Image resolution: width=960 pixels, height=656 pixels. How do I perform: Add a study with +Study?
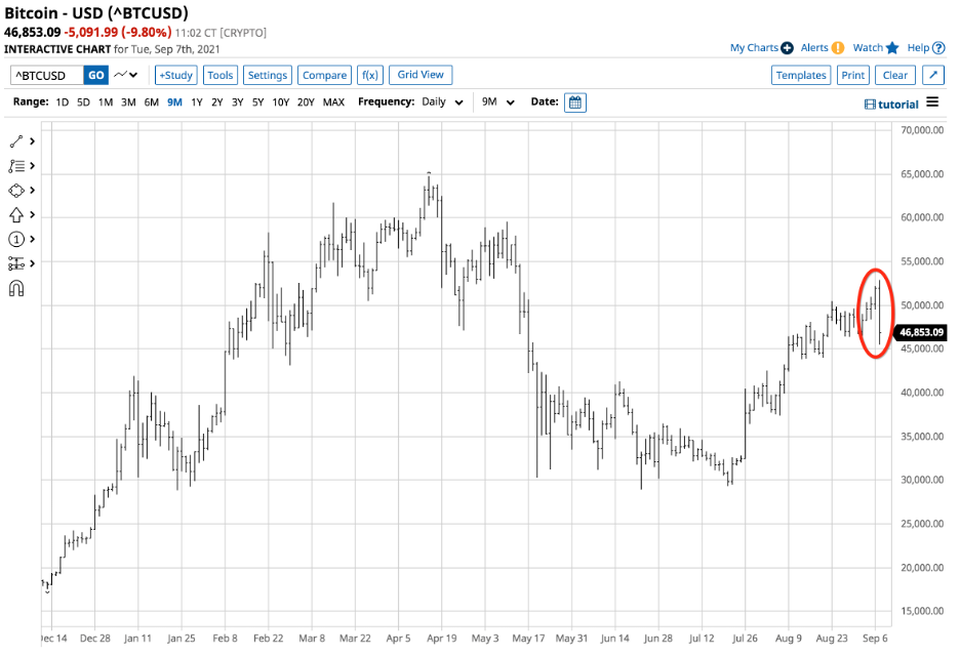176,75
